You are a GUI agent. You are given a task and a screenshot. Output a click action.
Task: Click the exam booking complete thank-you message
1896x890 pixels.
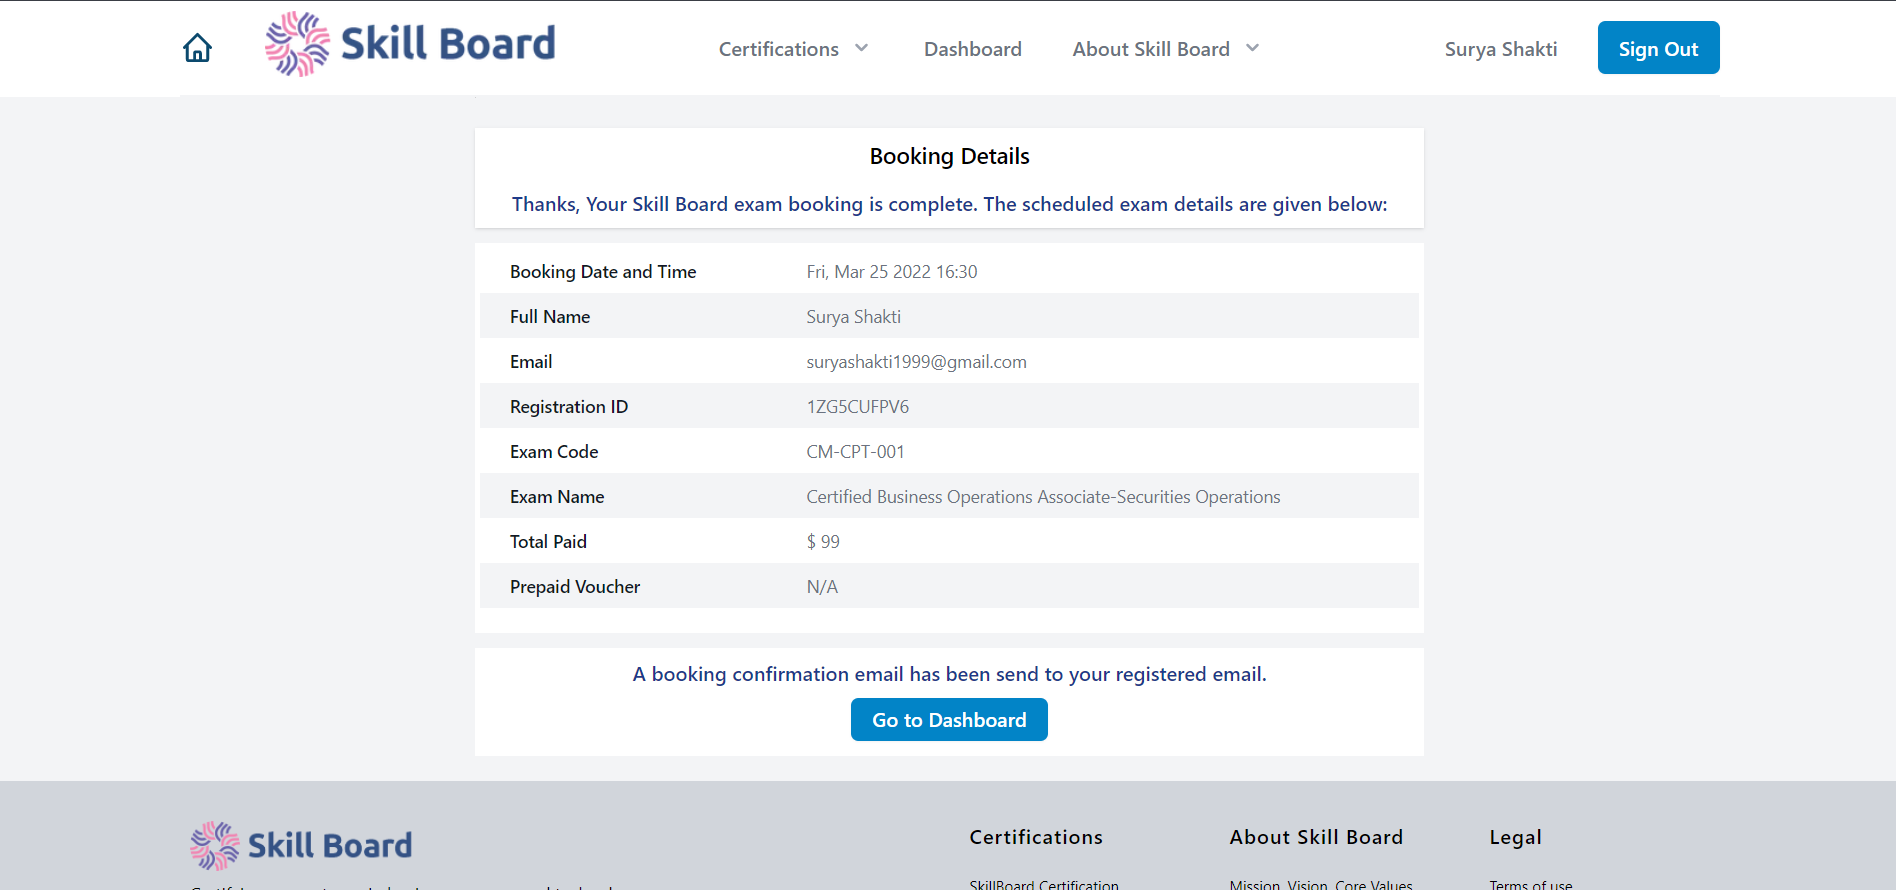[949, 204]
